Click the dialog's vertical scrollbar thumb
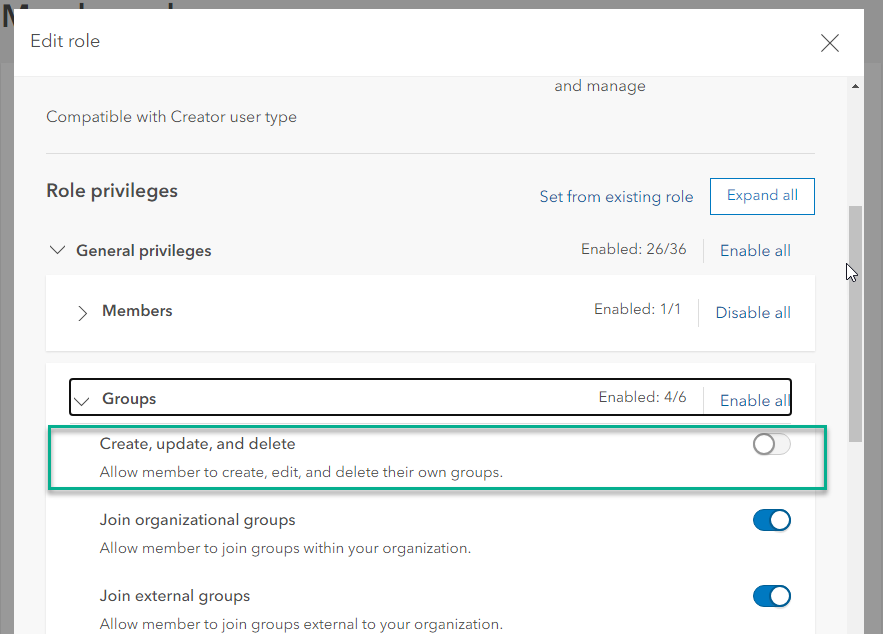The image size is (883, 634). [x=855, y=320]
